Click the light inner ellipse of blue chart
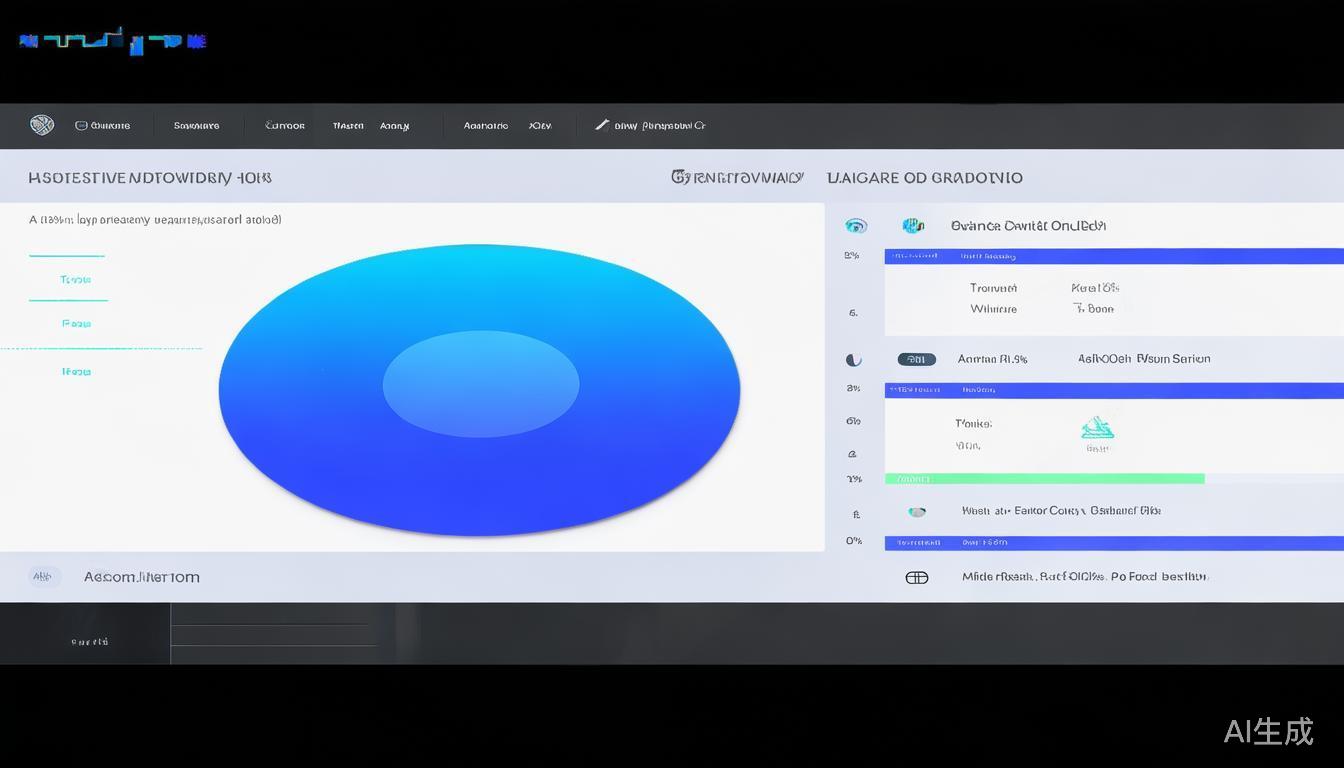1344x768 pixels. 481,384
